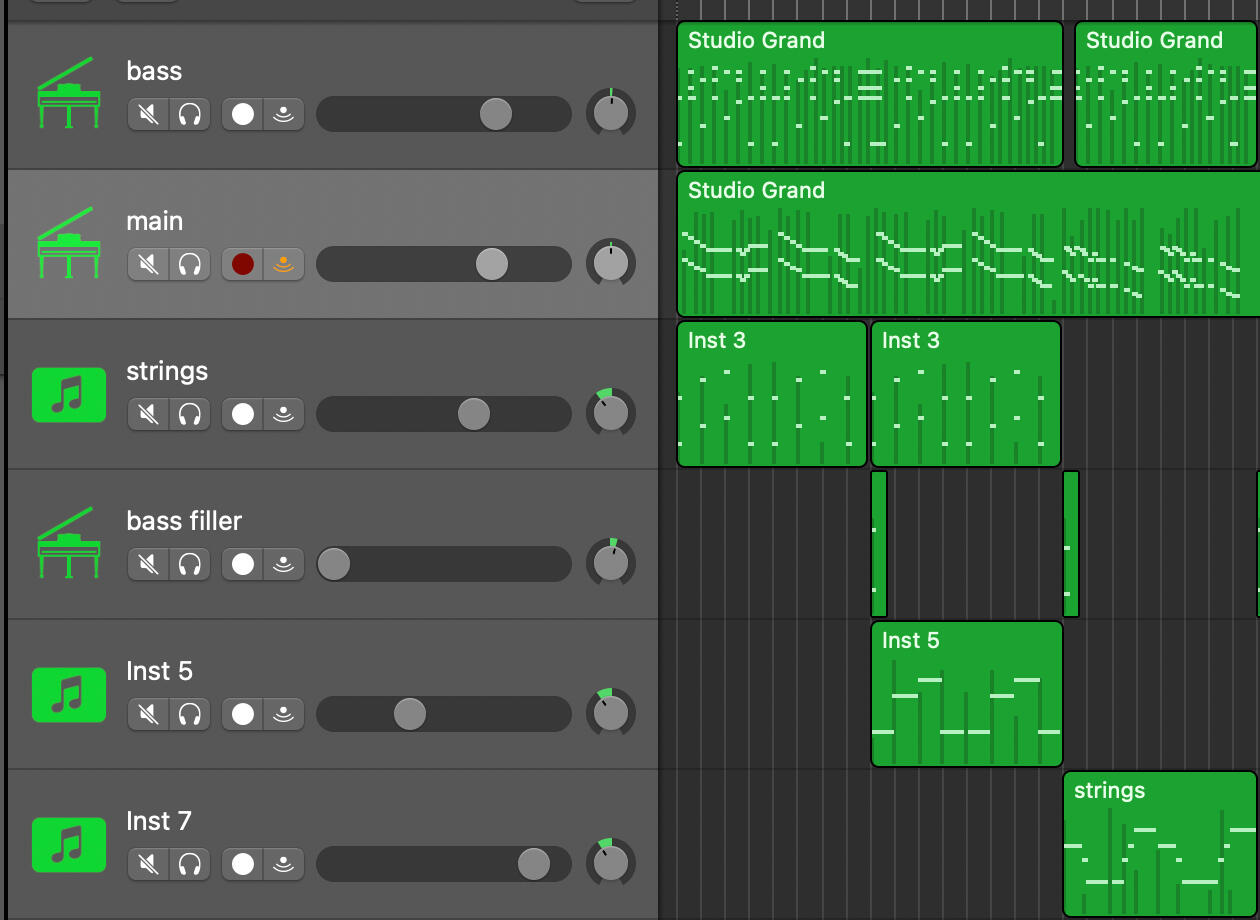Solo the Inst 5 track

click(x=189, y=714)
